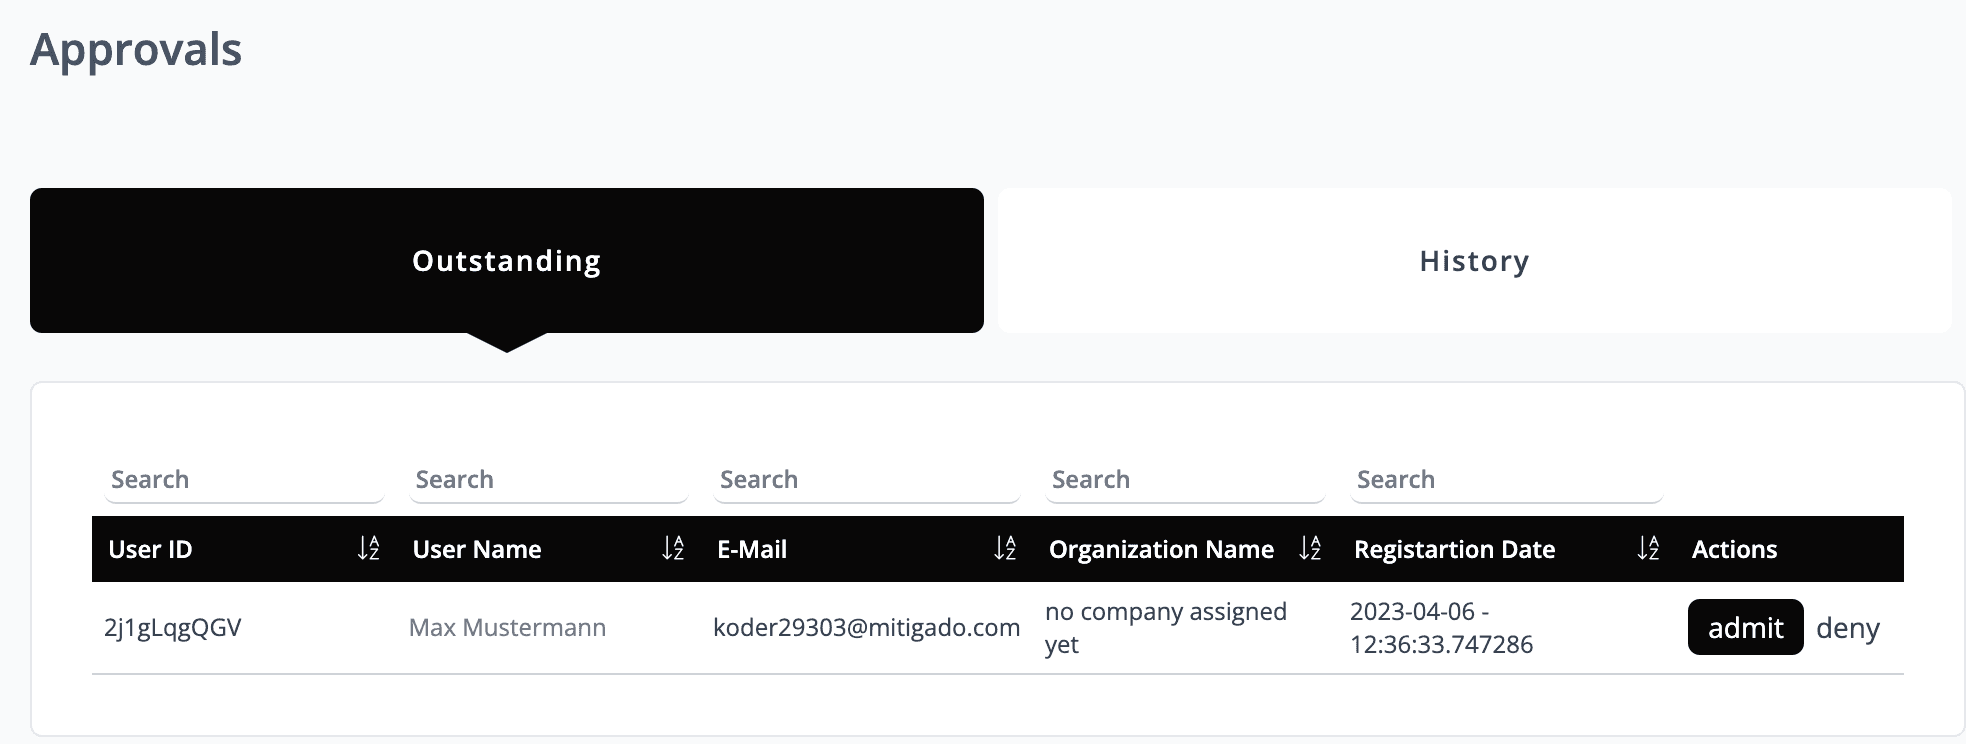The height and width of the screenshot is (744, 1966).
Task: Deny the pending registration request
Action: pos(1847,628)
